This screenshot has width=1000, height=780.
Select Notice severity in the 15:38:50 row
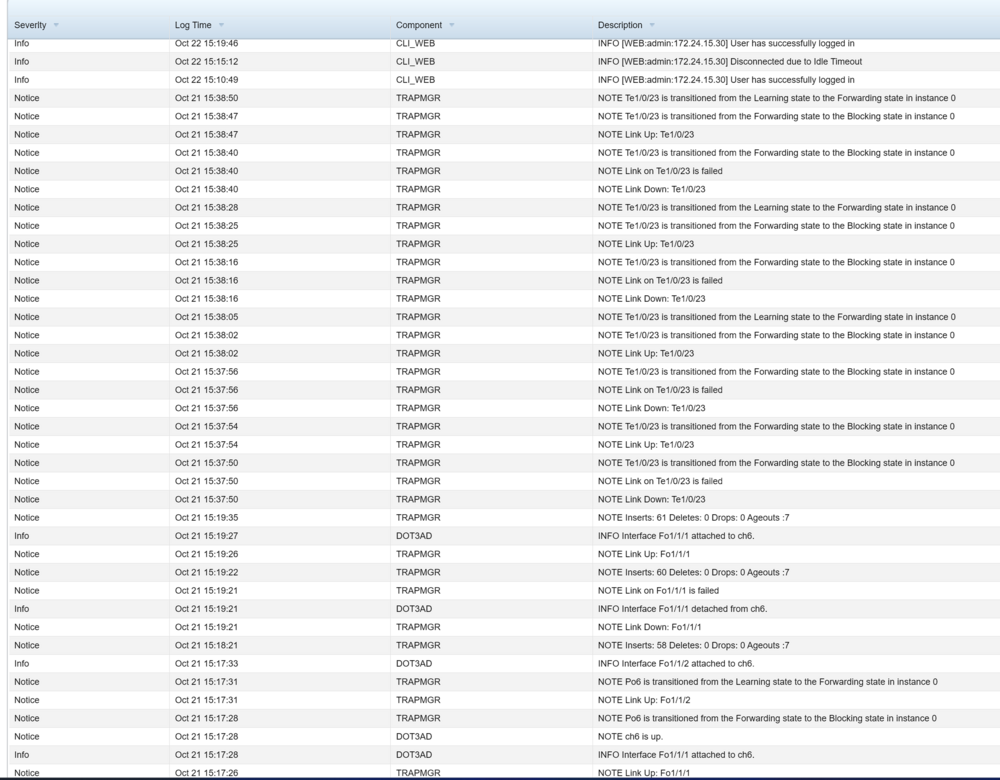tap(27, 98)
